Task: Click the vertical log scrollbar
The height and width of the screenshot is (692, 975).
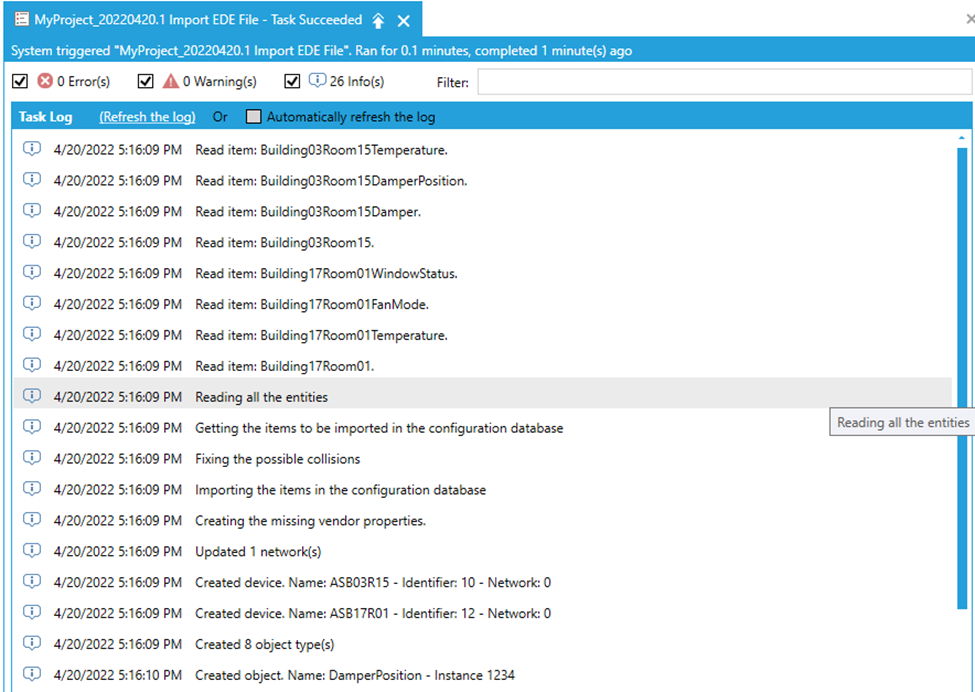Action: pyautogui.click(x=962, y=380)
